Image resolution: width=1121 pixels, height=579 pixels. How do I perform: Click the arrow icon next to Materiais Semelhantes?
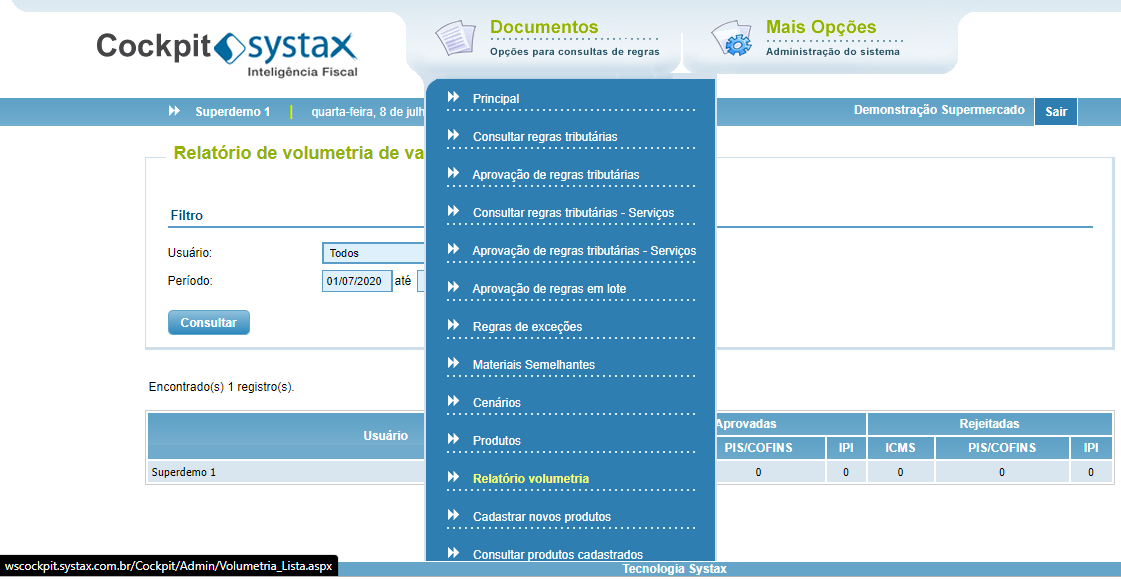453,363
